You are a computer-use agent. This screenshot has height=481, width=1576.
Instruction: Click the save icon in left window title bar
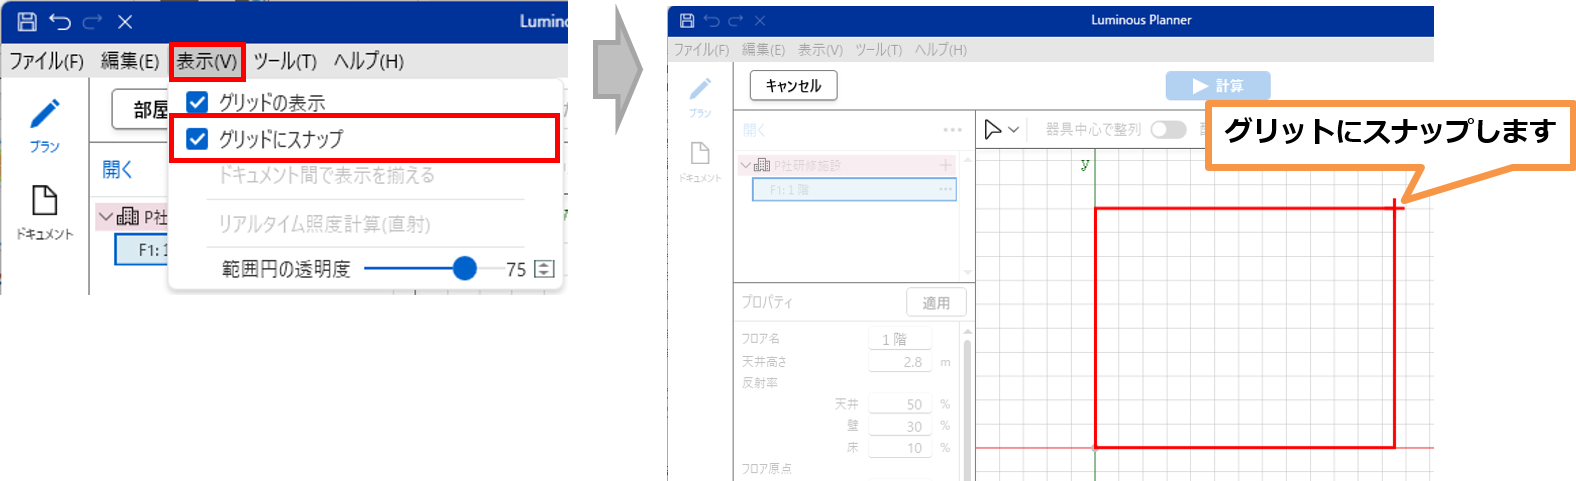coord(27,21)
